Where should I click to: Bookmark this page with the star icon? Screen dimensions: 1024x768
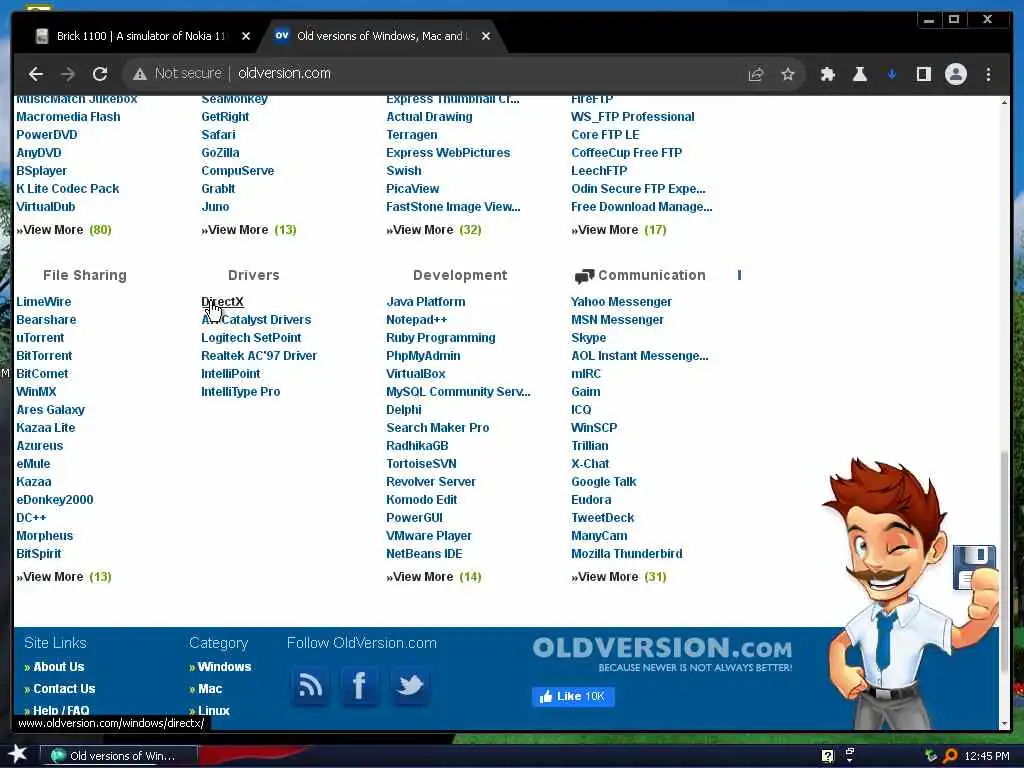[788, 74]
